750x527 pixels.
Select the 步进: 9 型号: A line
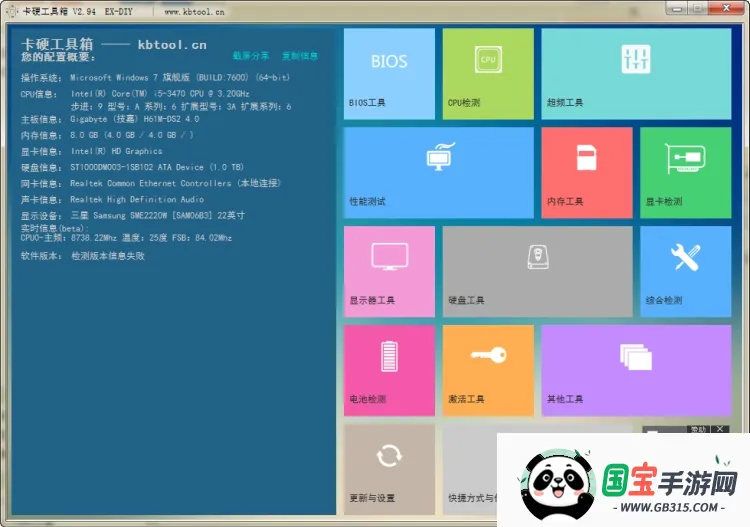[x=181, y=107]
